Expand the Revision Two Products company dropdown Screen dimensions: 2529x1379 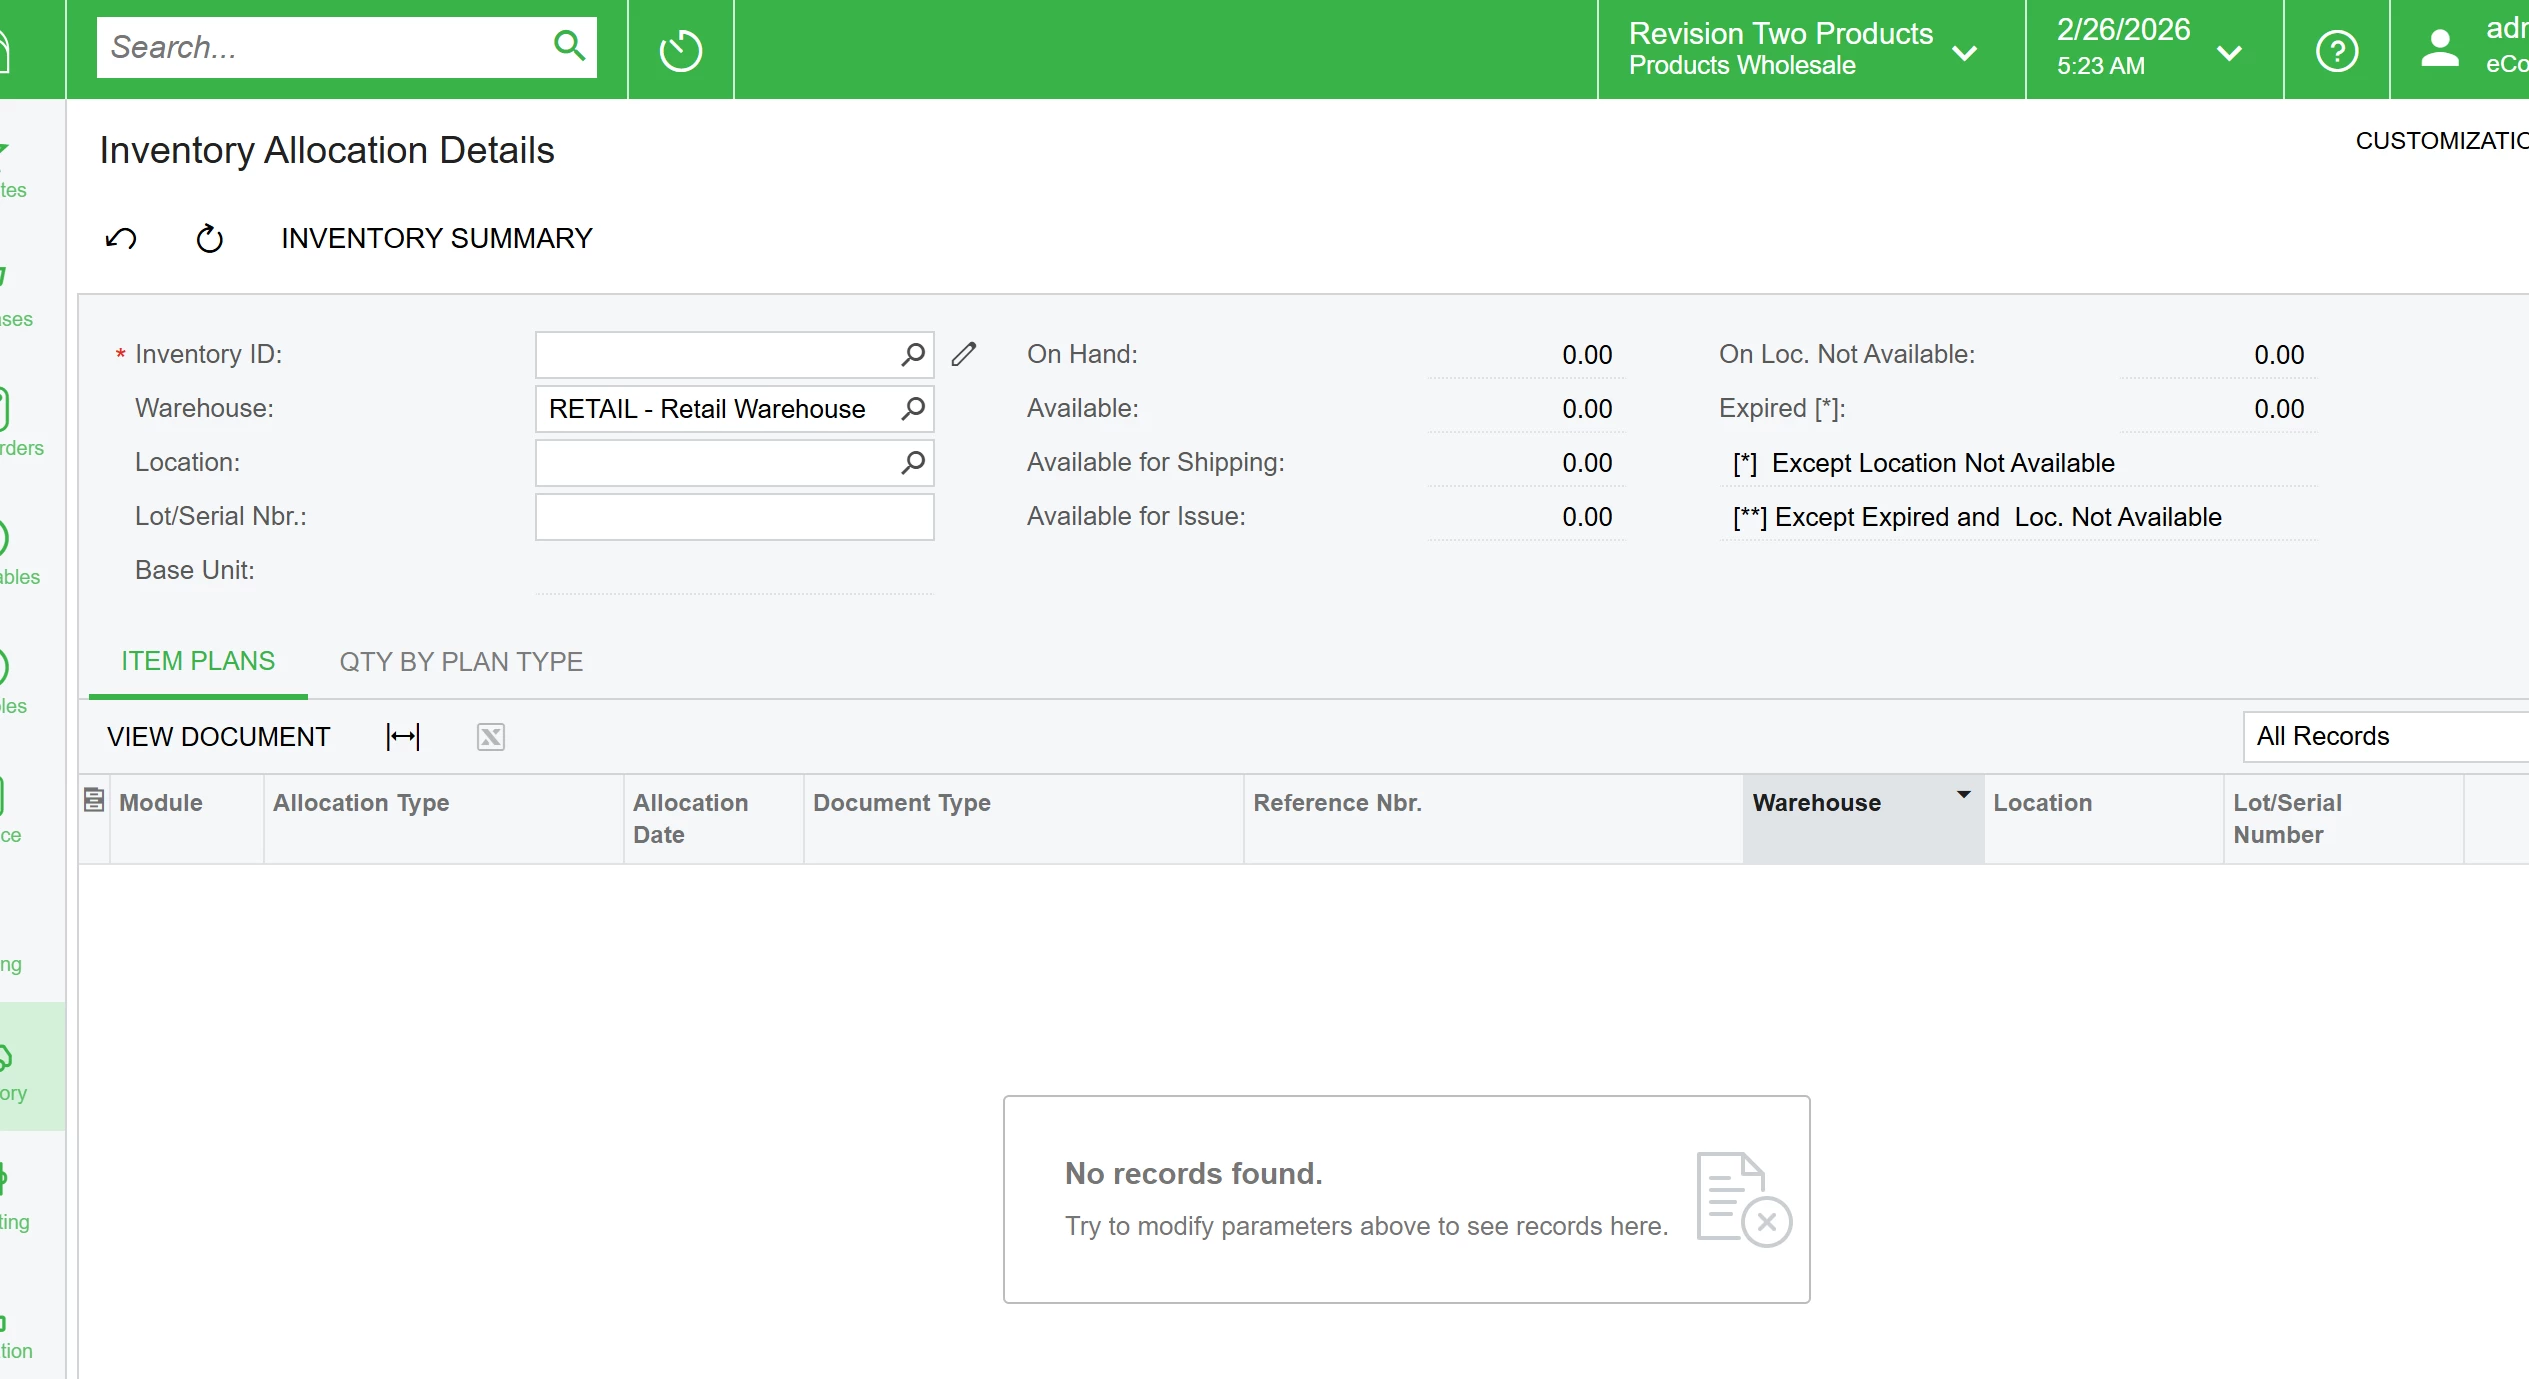(1964, 52)
